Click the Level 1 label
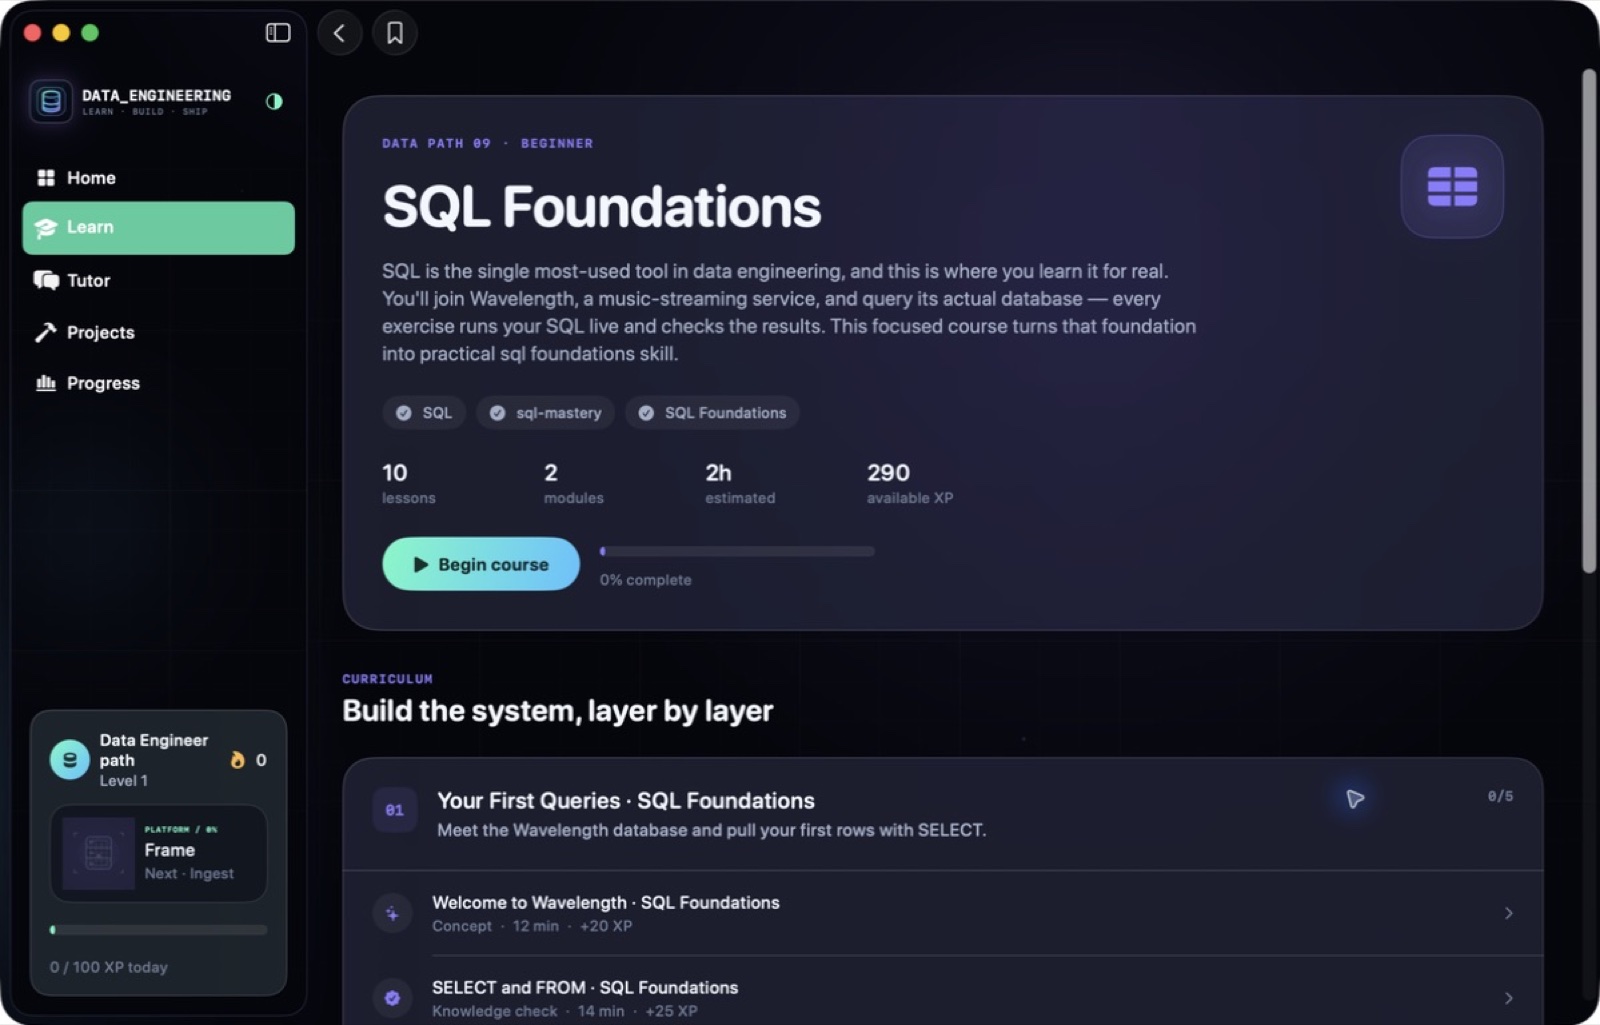 tap(123, 781)
